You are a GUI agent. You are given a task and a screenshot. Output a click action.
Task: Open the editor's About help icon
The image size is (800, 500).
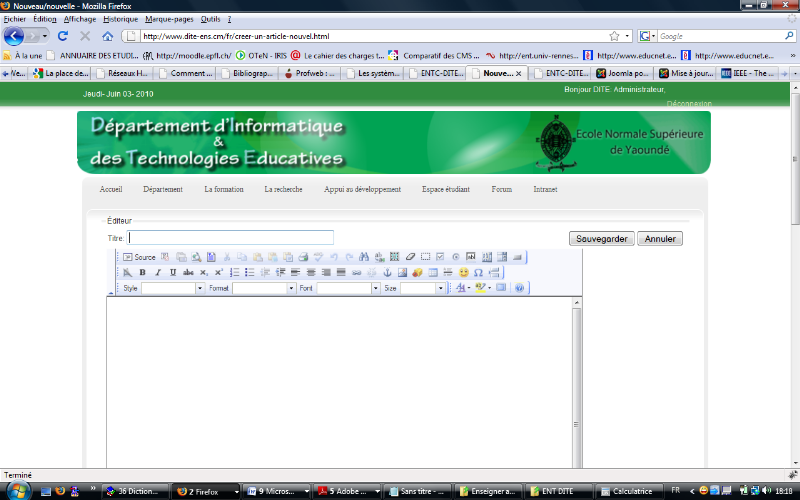pyautogui.click(x=520, y=288)
